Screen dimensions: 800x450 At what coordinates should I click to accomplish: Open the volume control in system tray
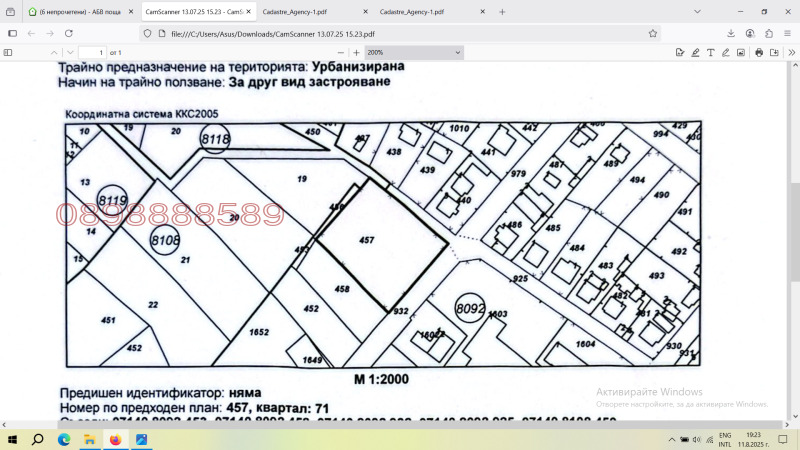pos(697,440)
